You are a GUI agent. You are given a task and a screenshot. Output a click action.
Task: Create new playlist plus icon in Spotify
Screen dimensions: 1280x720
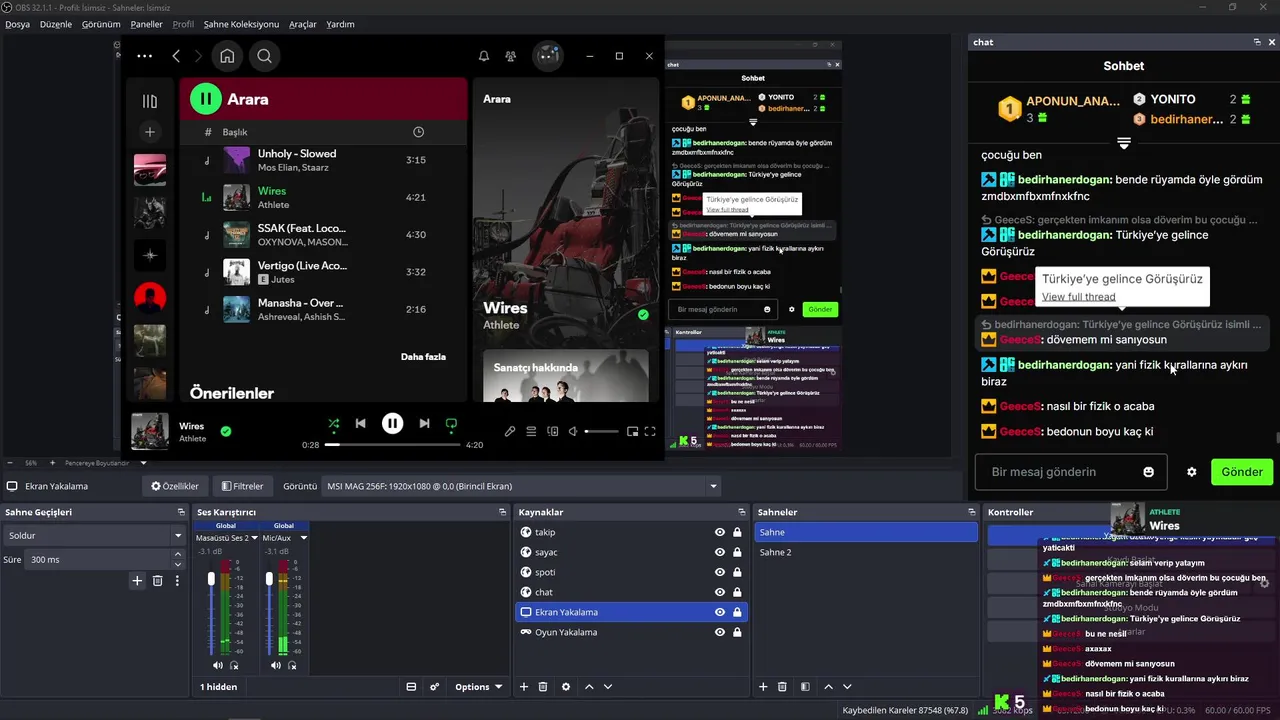coord(150,132)
